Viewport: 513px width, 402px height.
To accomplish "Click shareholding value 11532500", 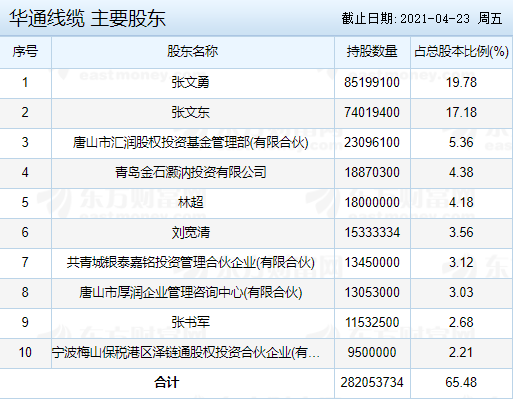I will coord(372,322).
